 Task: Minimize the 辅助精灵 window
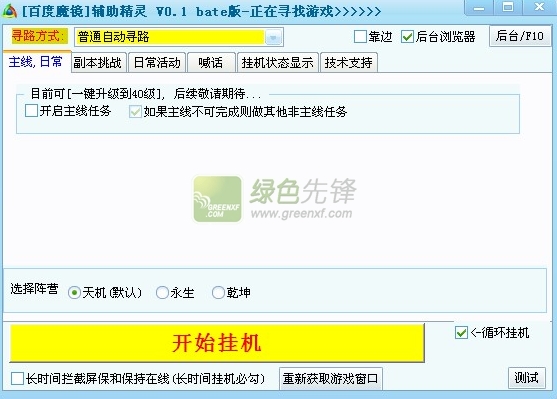pos(478,7)
